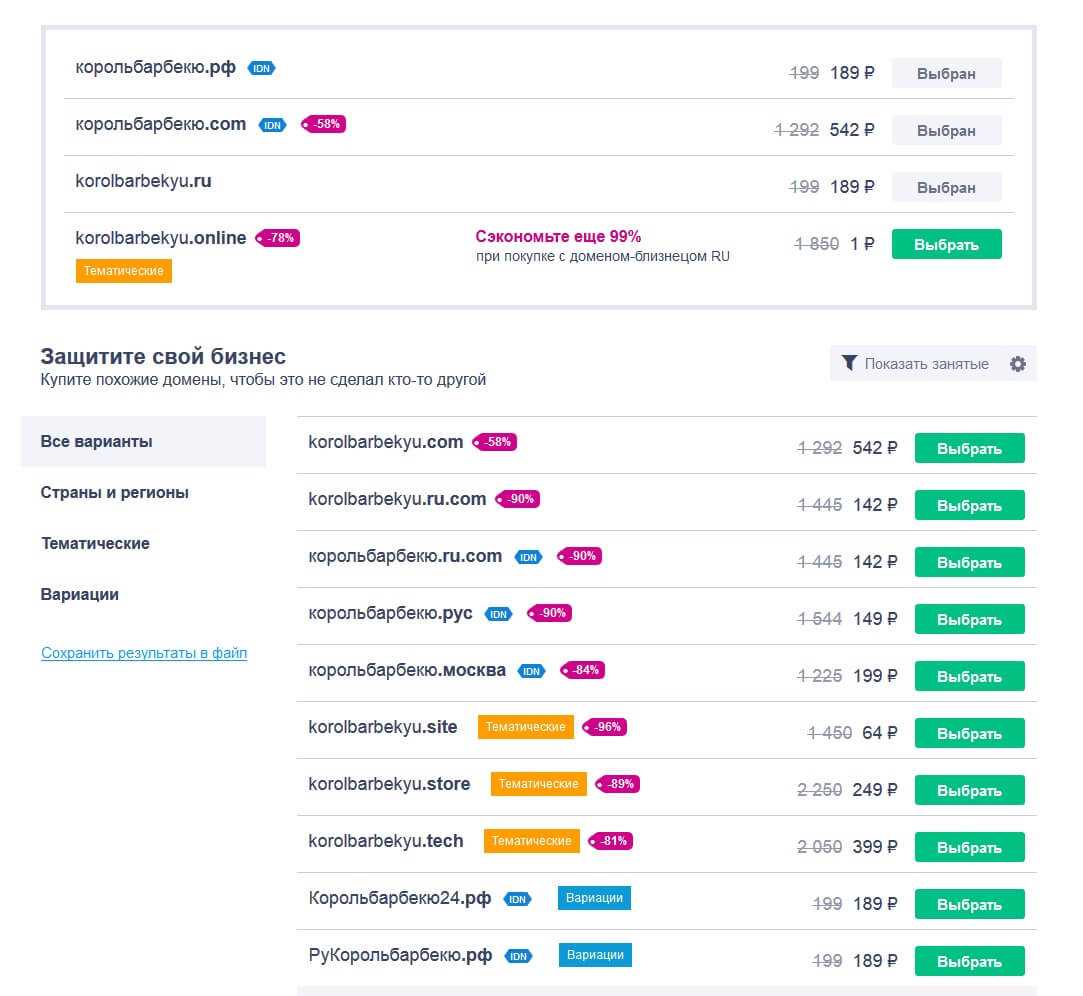Click the IDN badge for РуКорольбарбекю.рф
The height and width of the screenshot is (996, 1083).
(x=518, y=956)
